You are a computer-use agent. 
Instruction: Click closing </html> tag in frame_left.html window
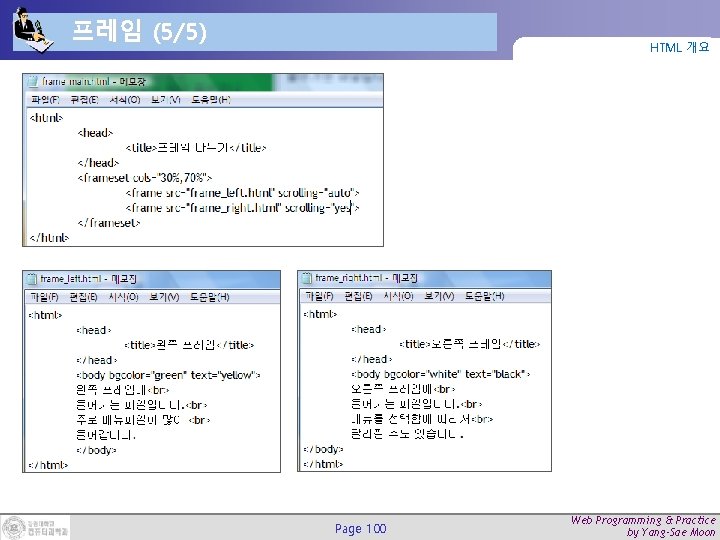coord(48,465)
